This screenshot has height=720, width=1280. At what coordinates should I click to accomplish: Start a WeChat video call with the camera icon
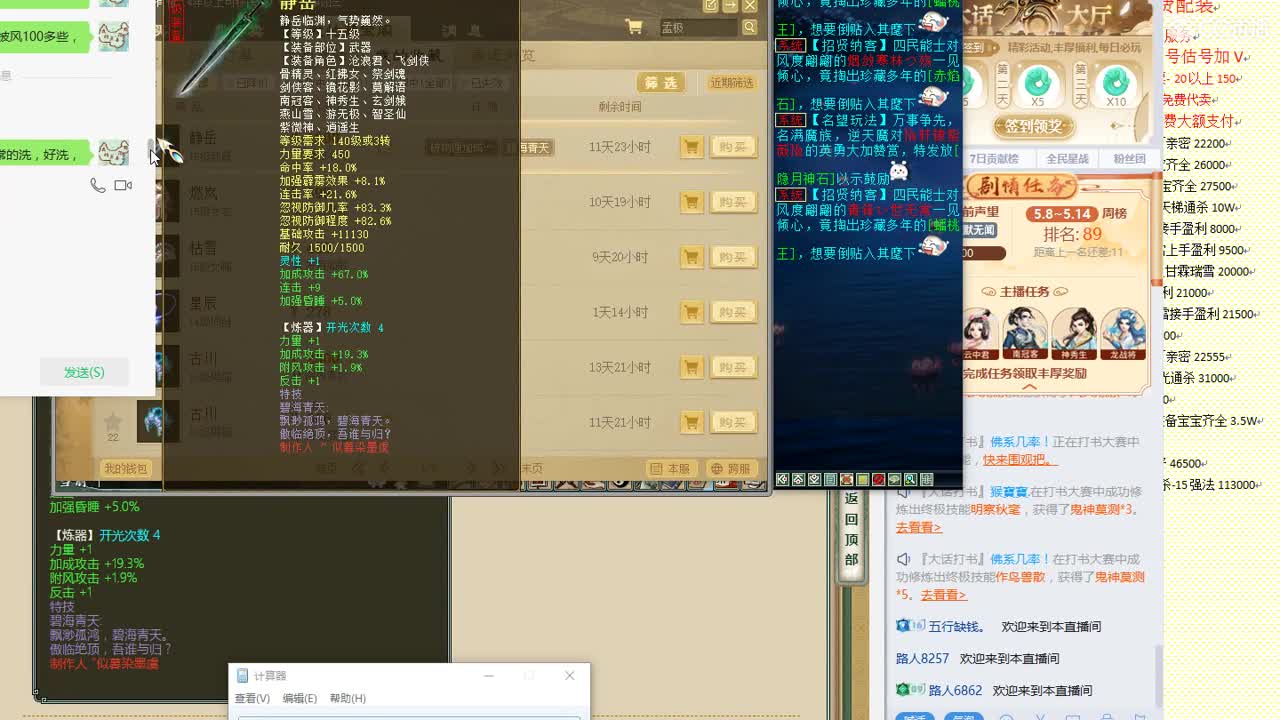[x=123, y=185]
